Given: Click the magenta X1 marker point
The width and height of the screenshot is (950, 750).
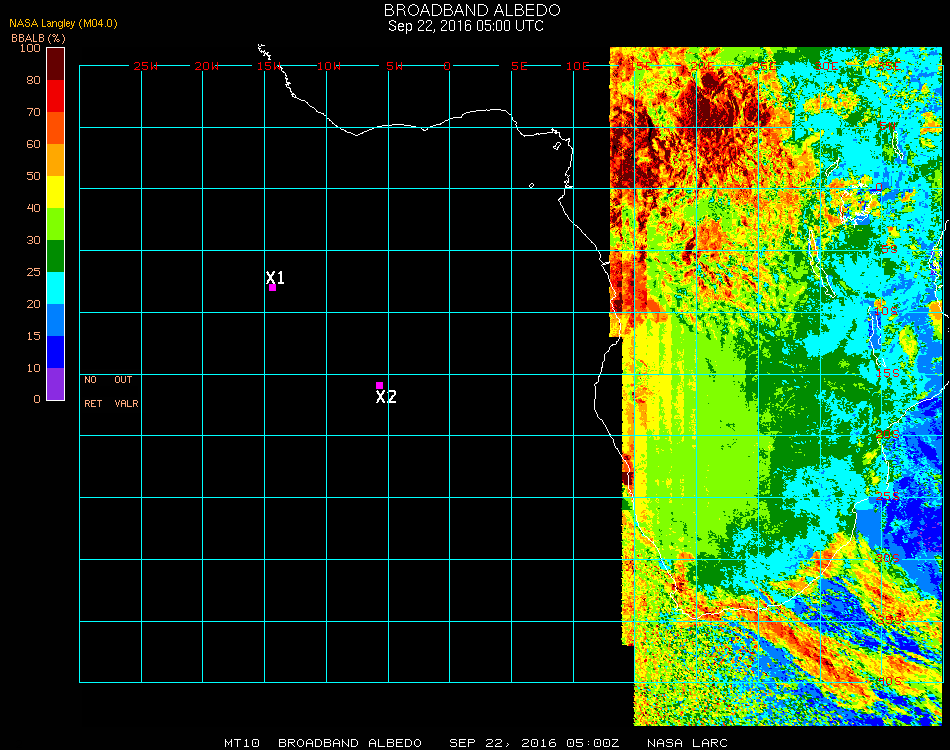Looking at the screenshot, I should pos(272,288).
